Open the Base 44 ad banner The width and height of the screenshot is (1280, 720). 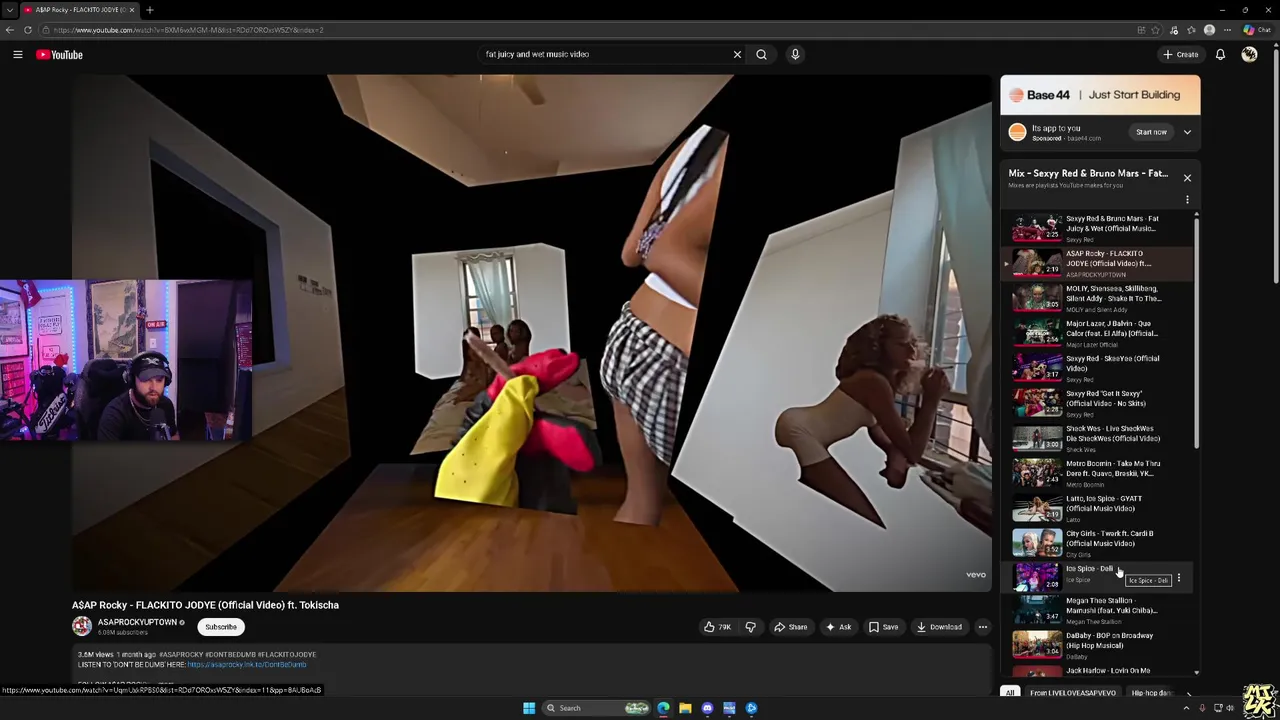[1100, 95]
